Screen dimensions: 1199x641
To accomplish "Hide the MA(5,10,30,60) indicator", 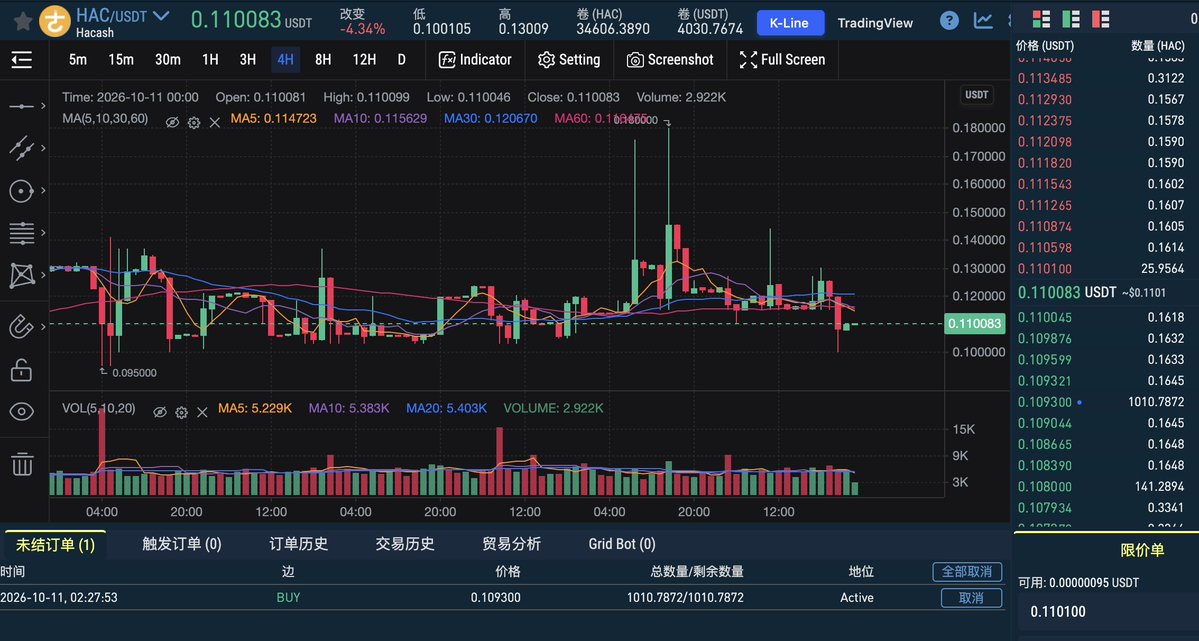I will click(x=173, y=122).
